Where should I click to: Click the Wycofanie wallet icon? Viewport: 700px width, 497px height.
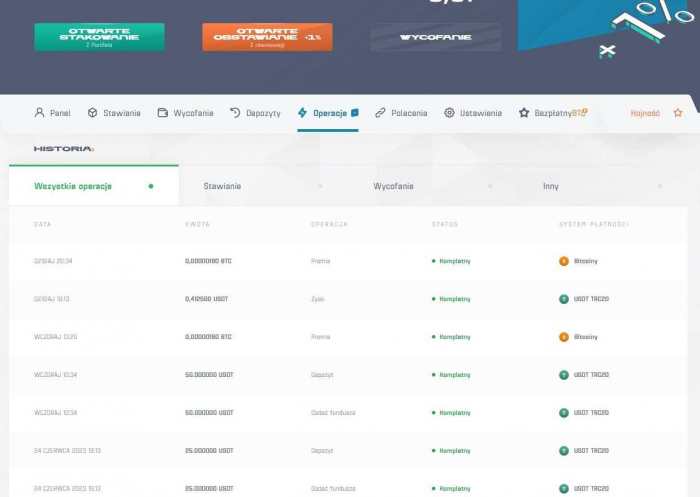coord(162,113)
